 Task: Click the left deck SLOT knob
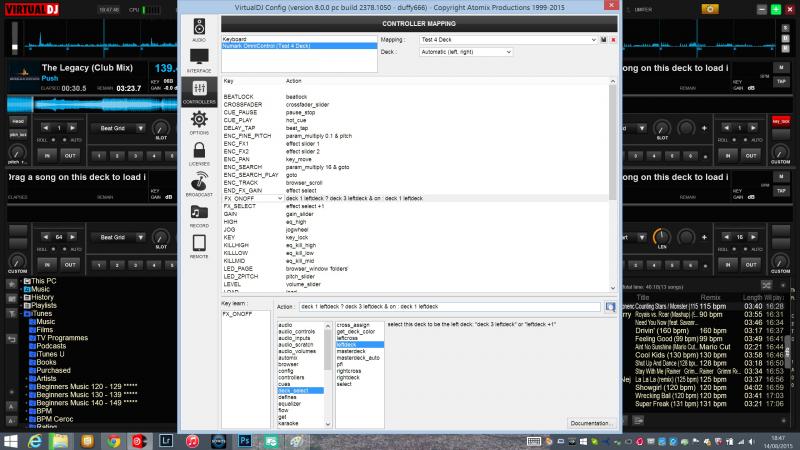[161, 129]
